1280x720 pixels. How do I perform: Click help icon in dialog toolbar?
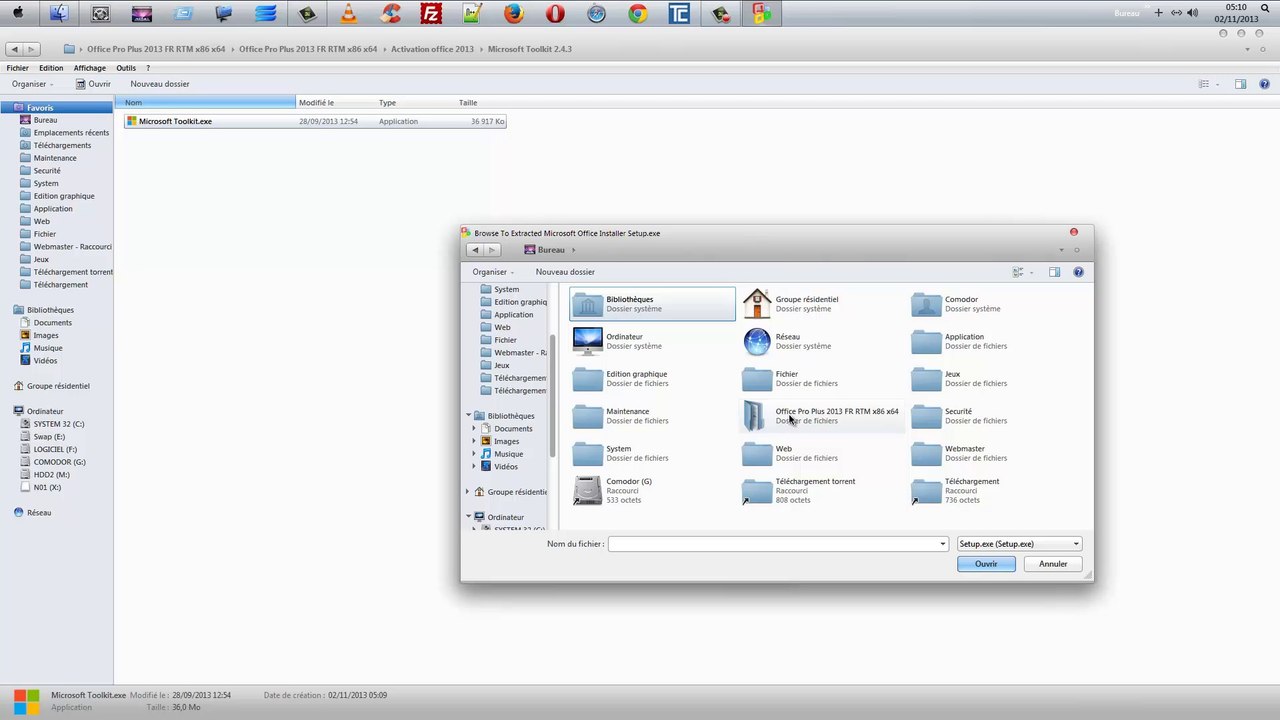1078,272
